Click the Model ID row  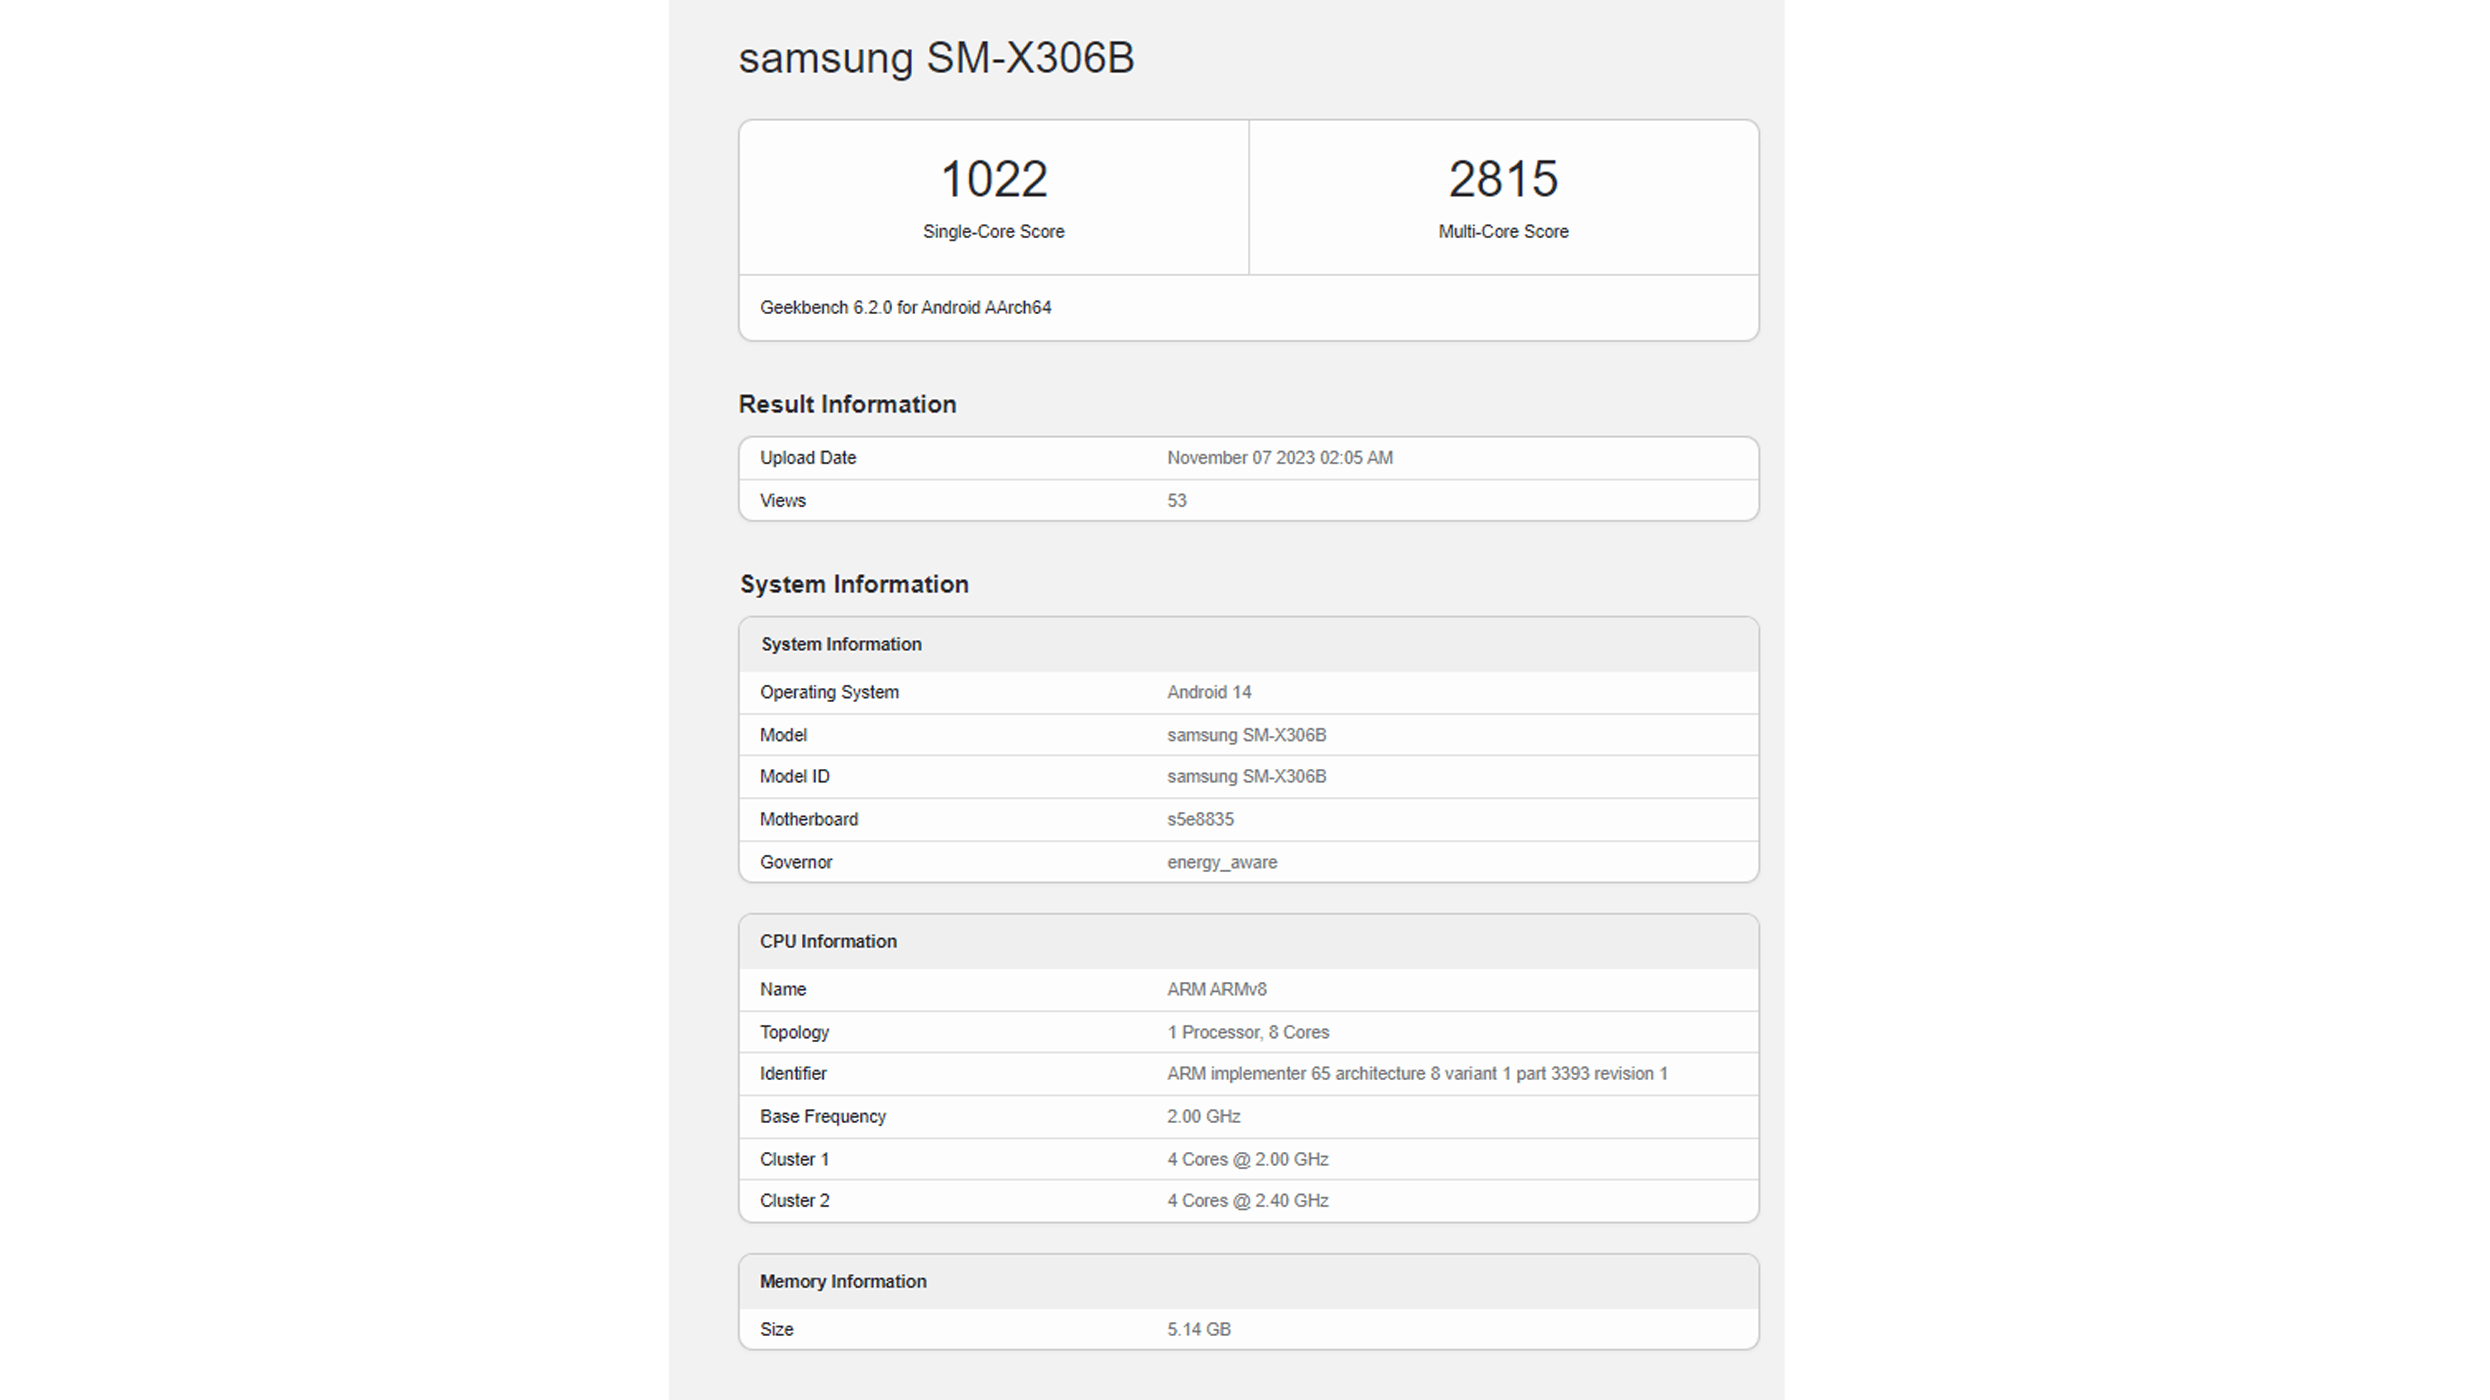pyautogui.click(x=795, y=776)
